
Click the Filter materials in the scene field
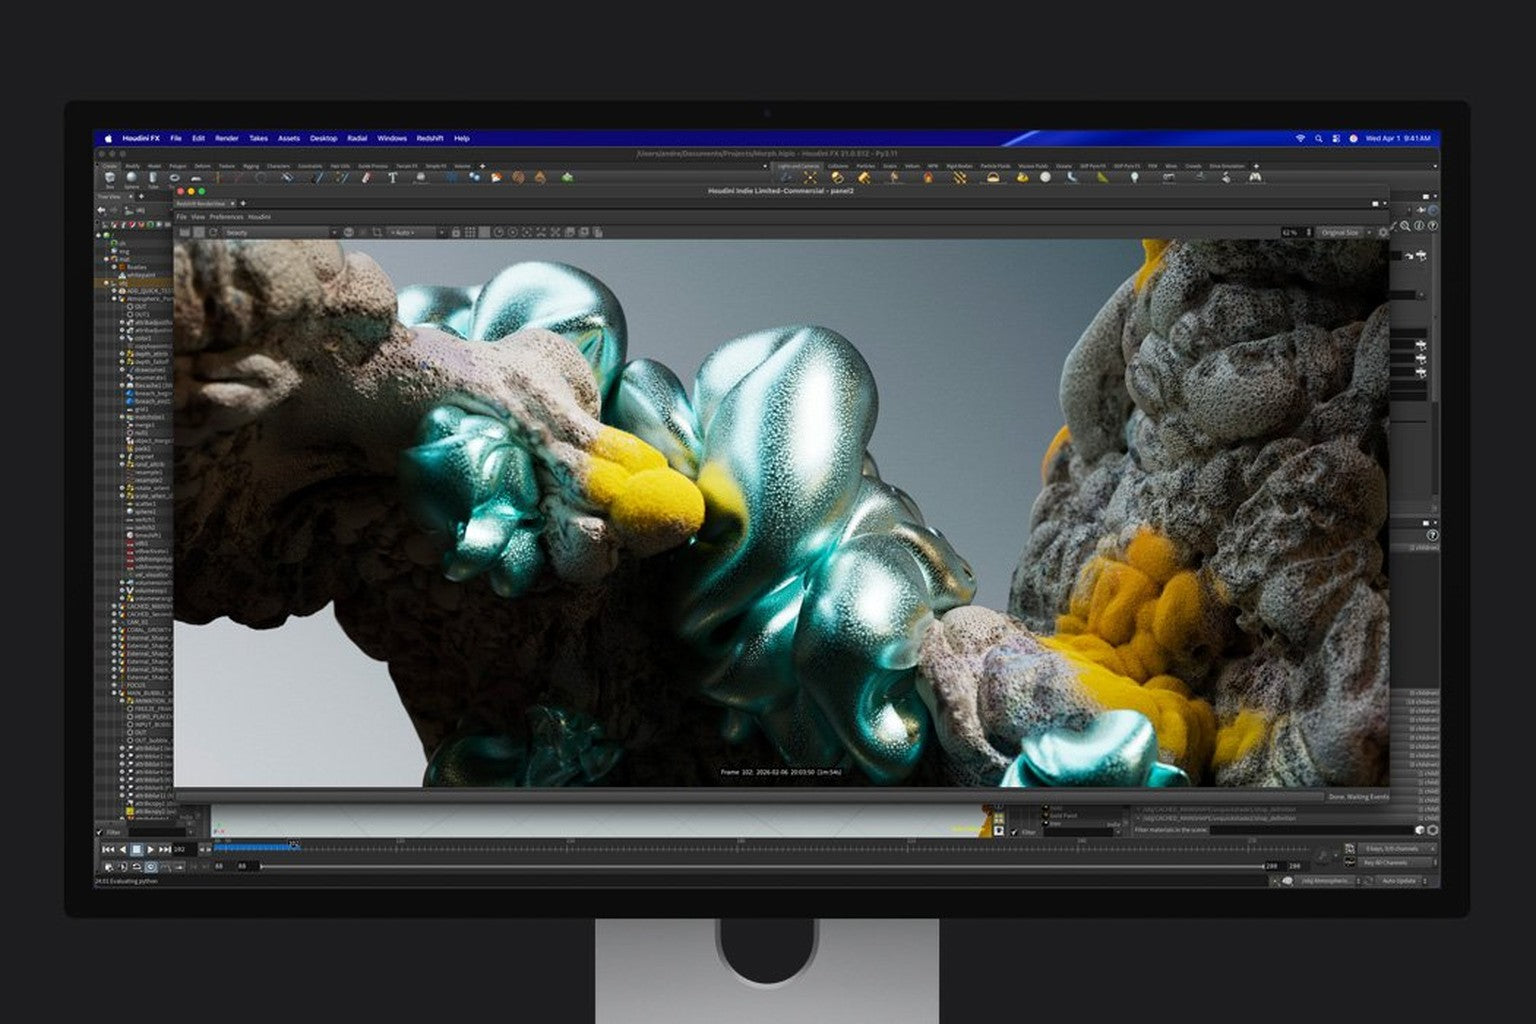point(1310,829)
